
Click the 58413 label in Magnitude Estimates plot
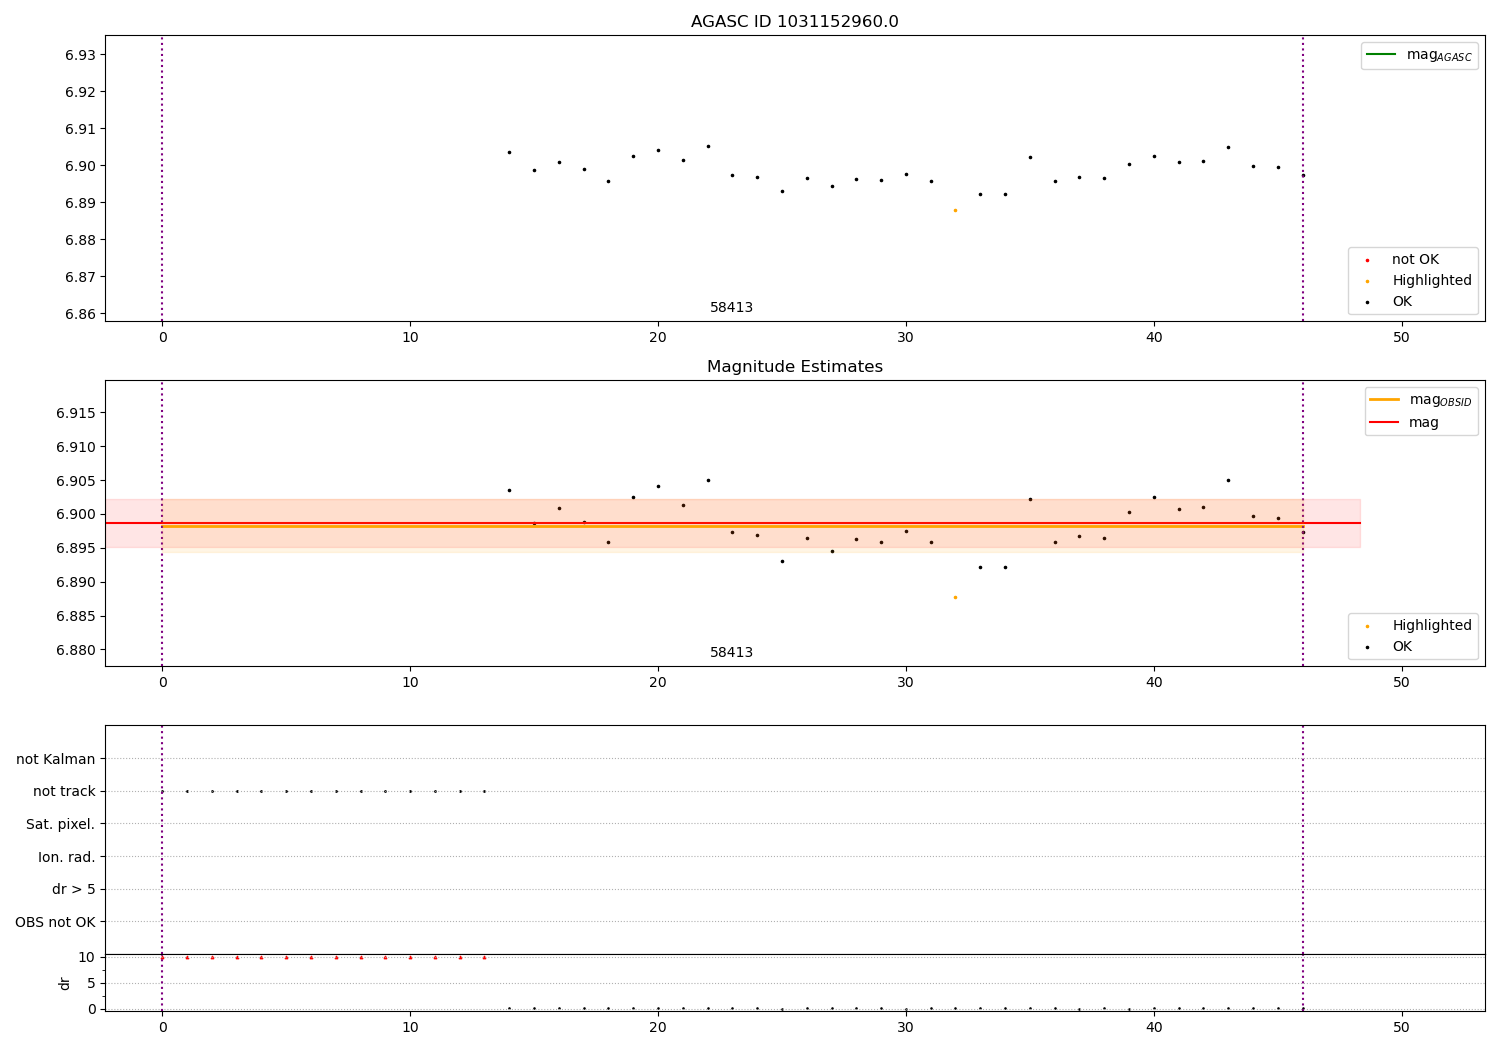pyautogui.click(x=731, y=653)
